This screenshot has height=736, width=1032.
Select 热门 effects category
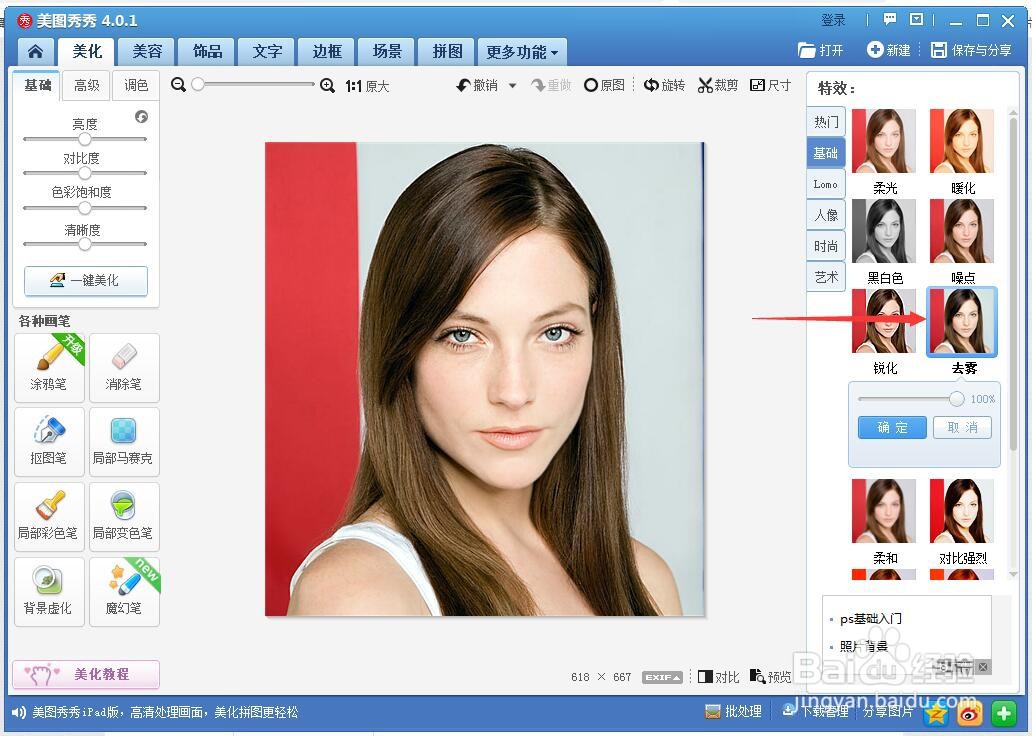826,122
